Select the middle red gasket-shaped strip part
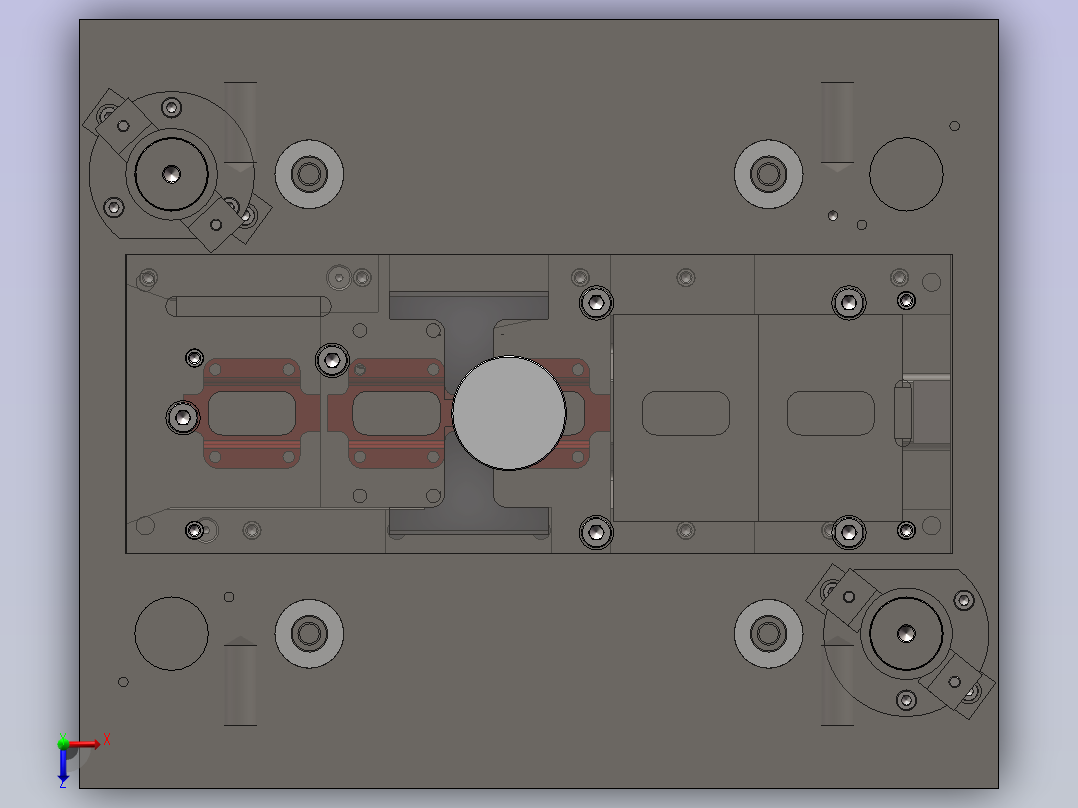This screenshot has width=1078, height=808. point(390,413)
